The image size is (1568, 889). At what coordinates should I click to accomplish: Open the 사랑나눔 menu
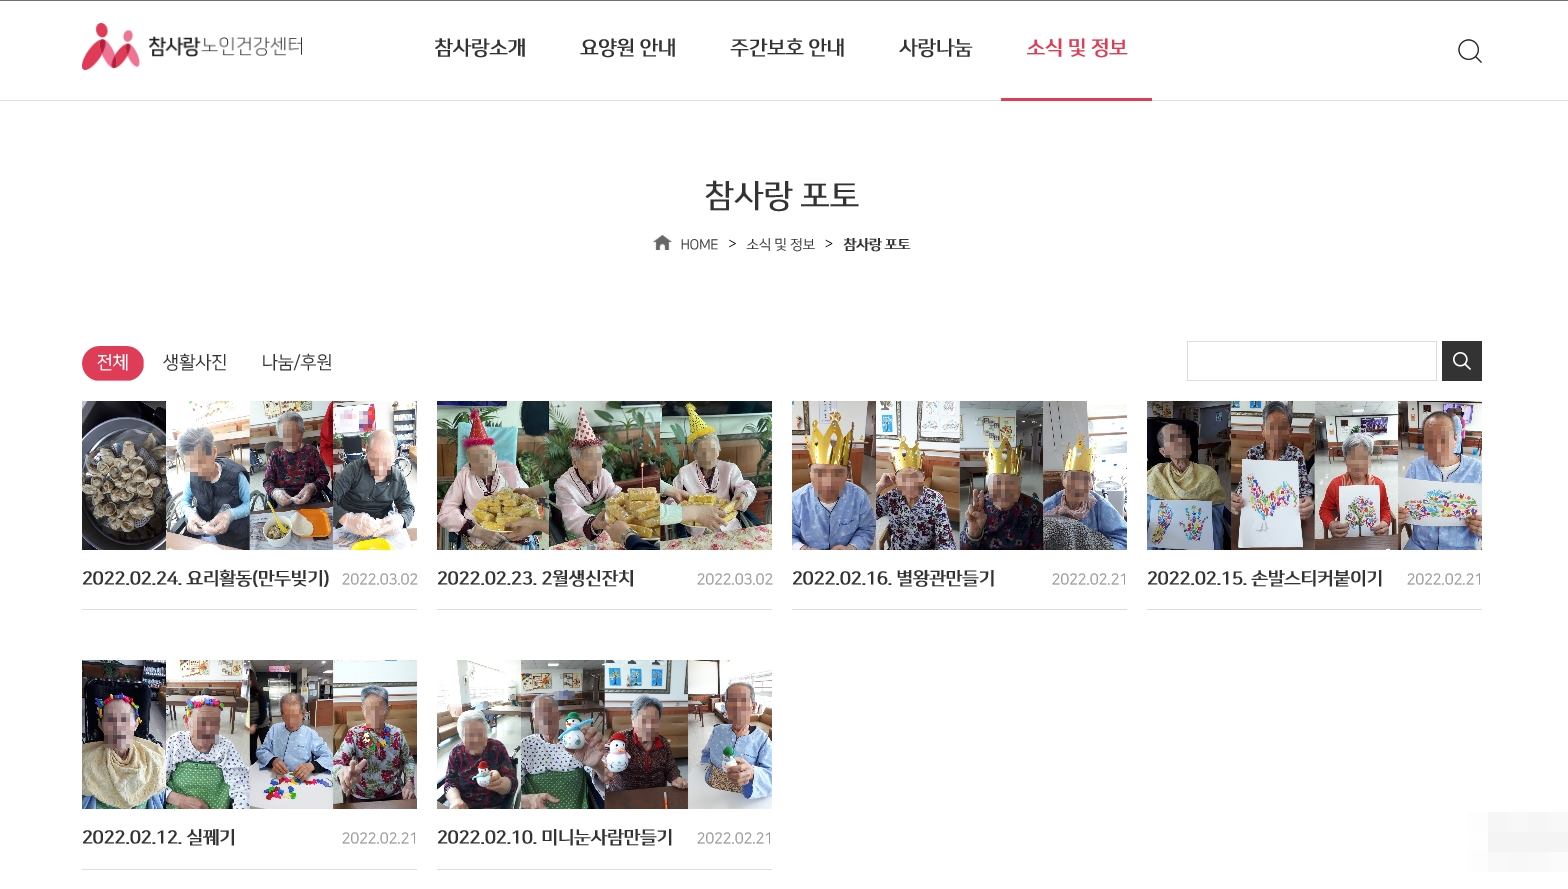pos(935,48)
